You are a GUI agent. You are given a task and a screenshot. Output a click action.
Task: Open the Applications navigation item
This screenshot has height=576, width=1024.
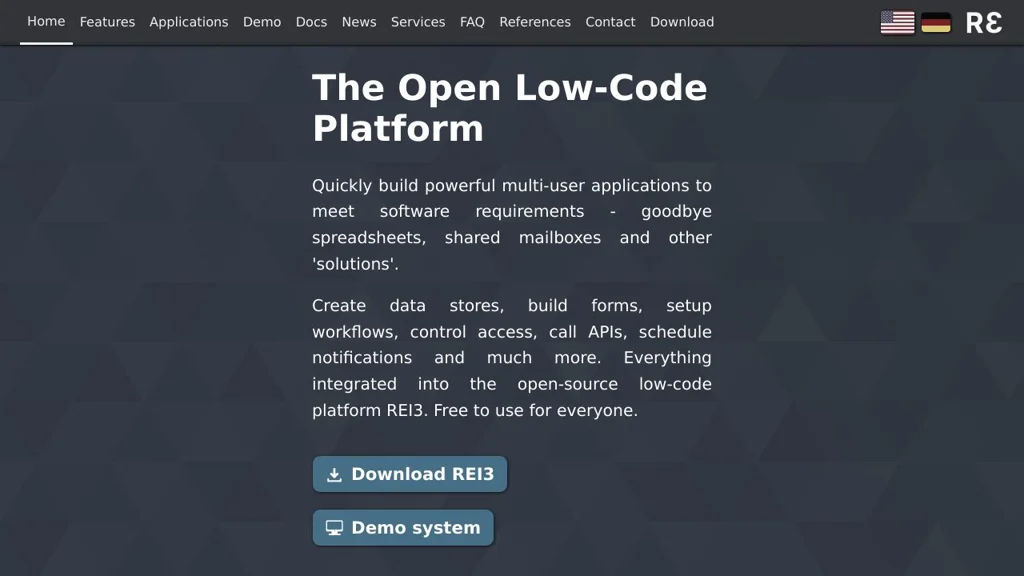point(189,22)
